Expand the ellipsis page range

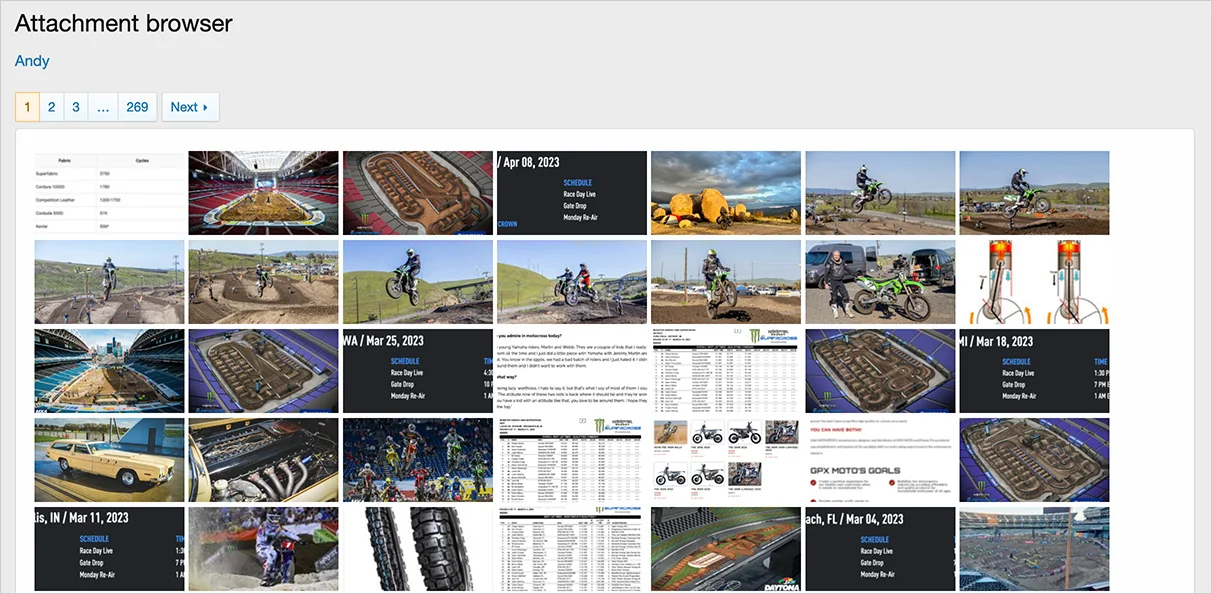click(103, 107)
